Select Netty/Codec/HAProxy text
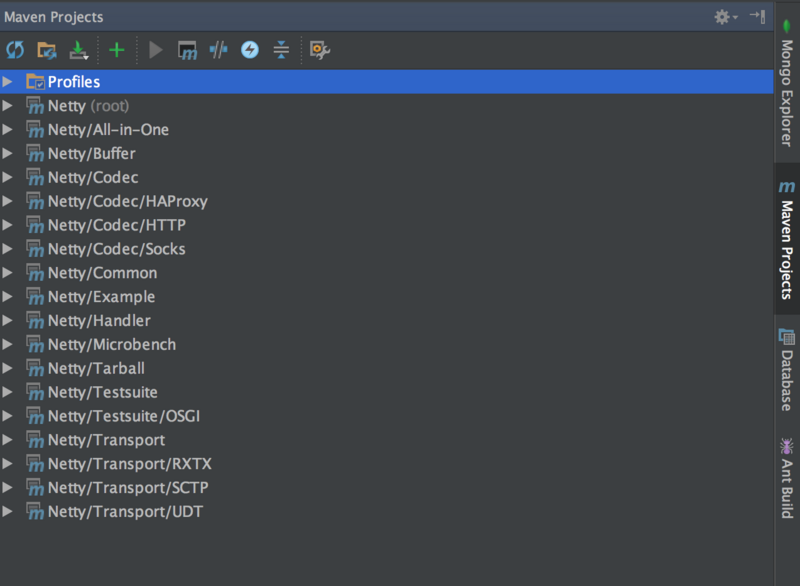This screenshot has height=586, width=800. pos(128,201)
